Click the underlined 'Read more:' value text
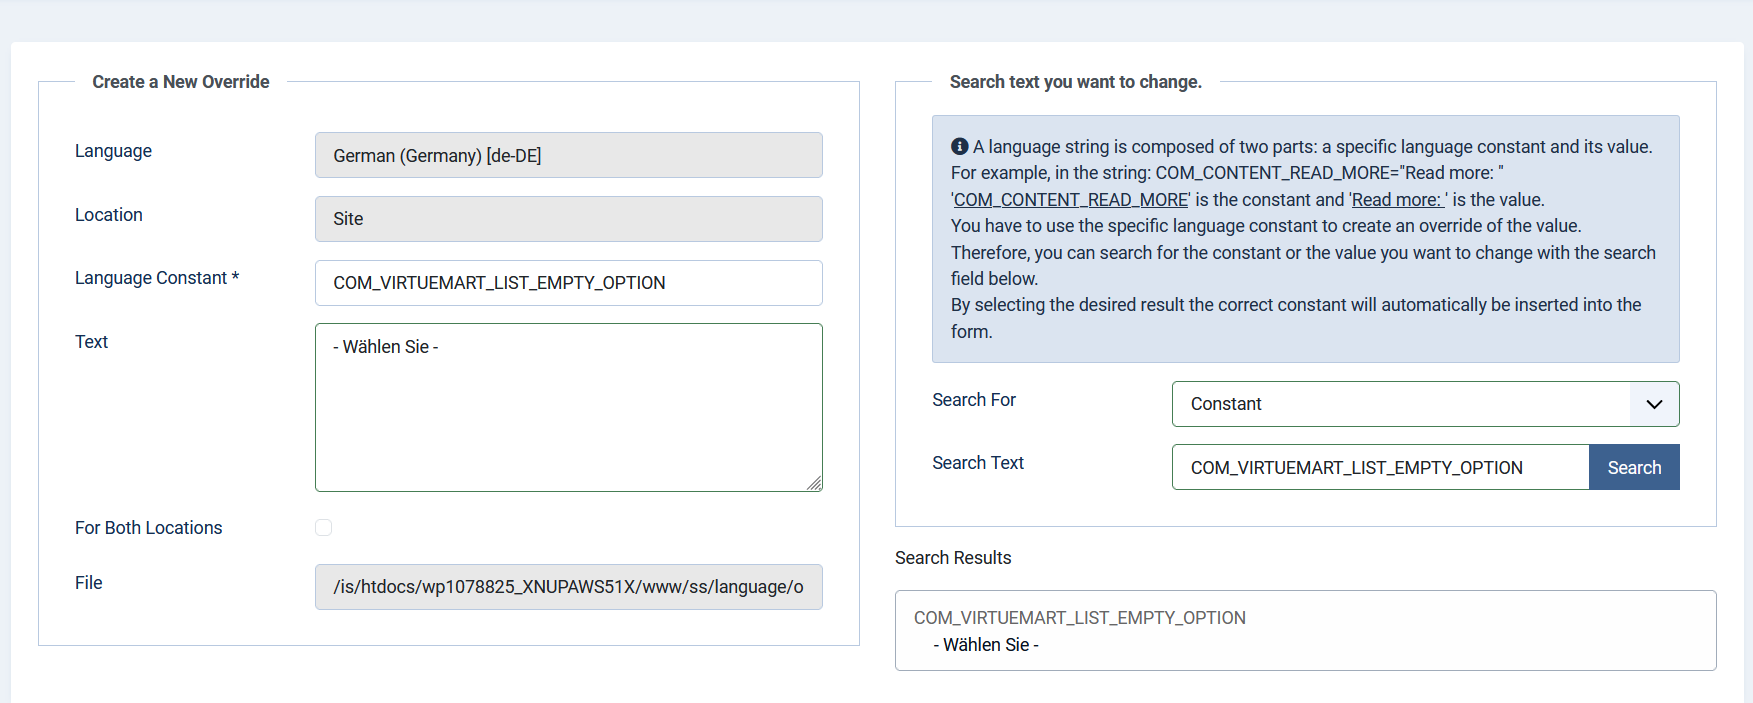 point(1398,200)
